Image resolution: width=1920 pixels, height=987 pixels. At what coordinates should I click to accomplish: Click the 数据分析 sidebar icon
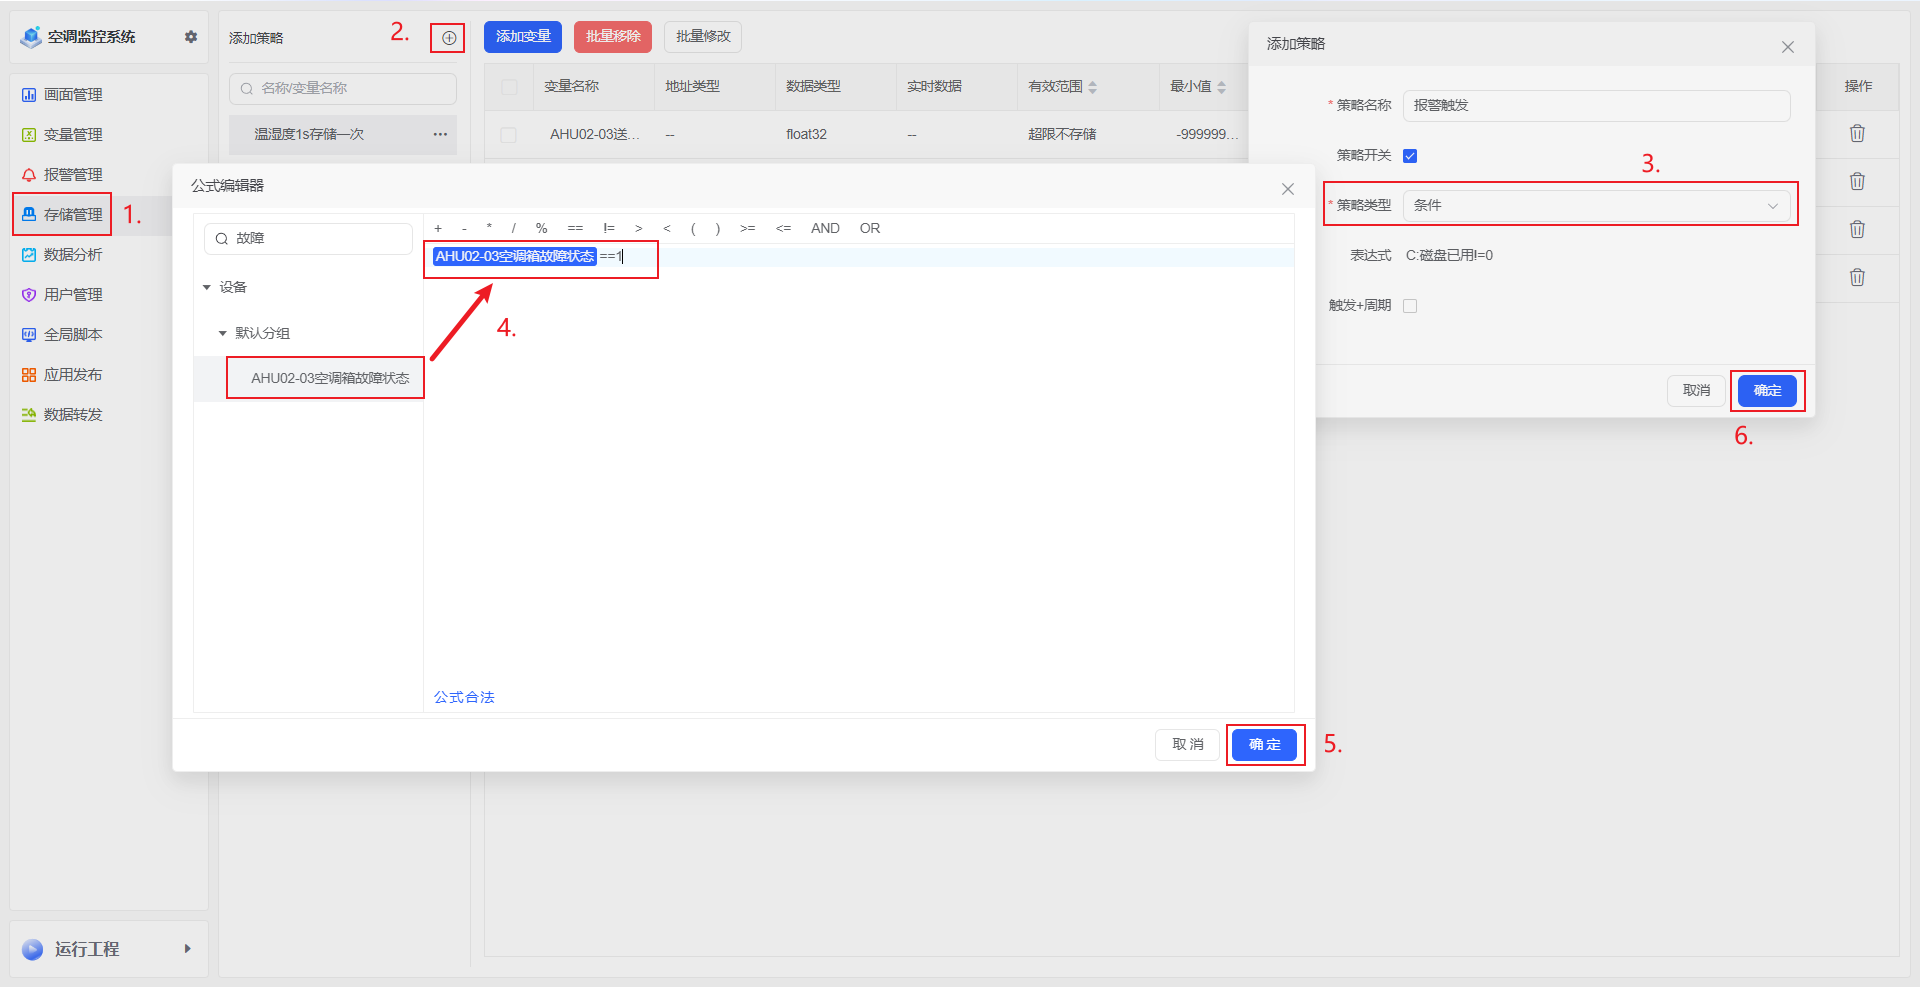[29, 255]
